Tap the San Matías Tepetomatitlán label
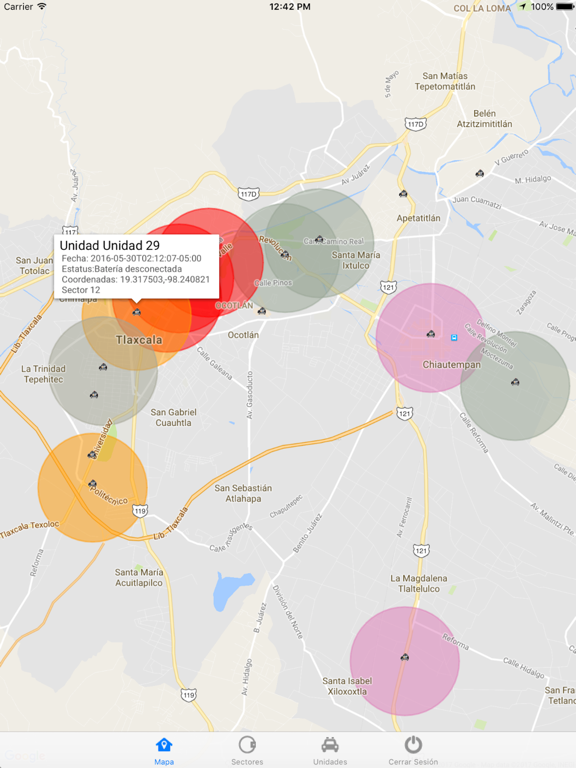Image resolution: width=576 pixels, height=768 pixels. 445,81
